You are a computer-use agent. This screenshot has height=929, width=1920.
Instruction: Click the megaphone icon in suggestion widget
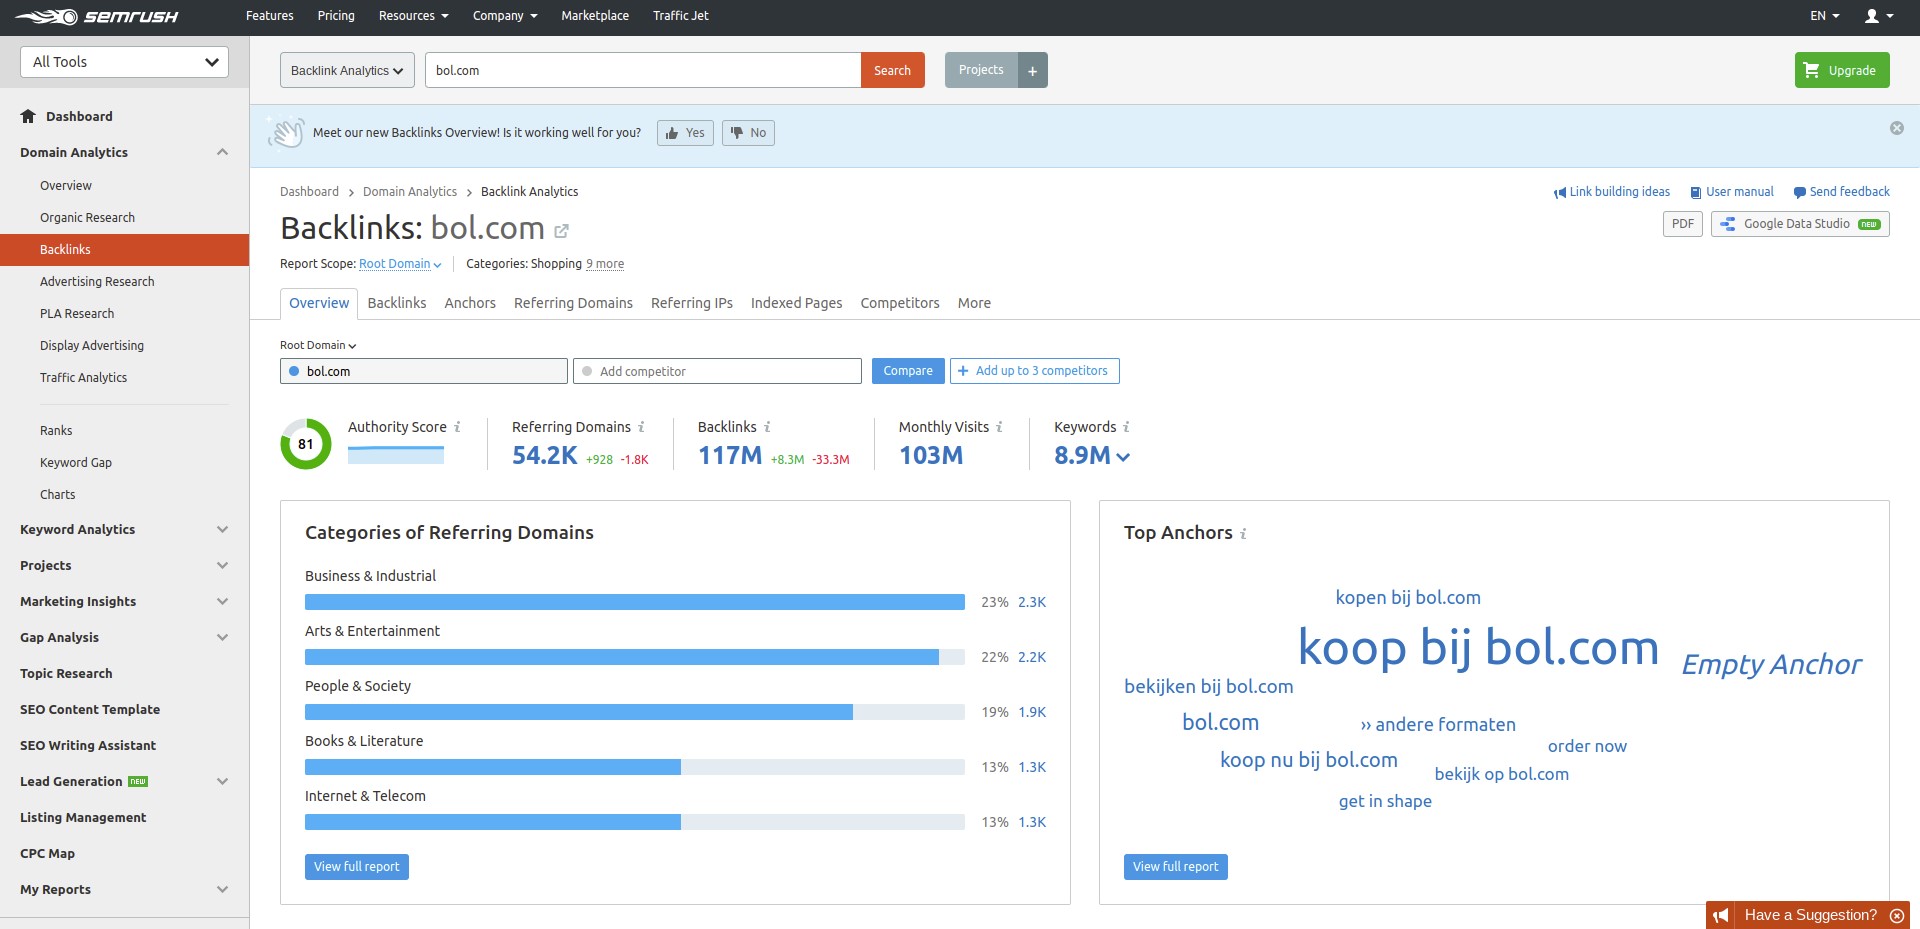click(x=1720, y=915)
